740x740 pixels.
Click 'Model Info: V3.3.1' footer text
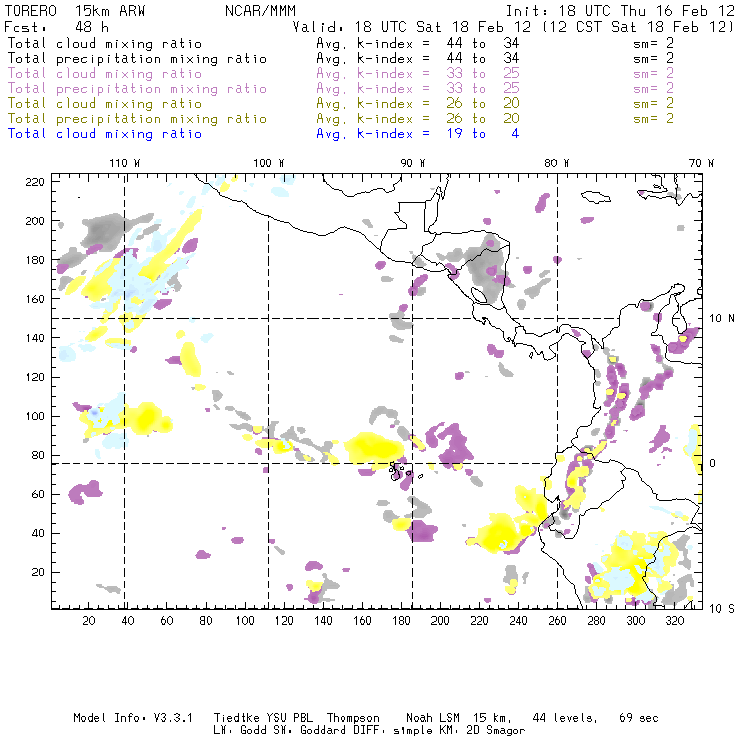tap(133, 718)
